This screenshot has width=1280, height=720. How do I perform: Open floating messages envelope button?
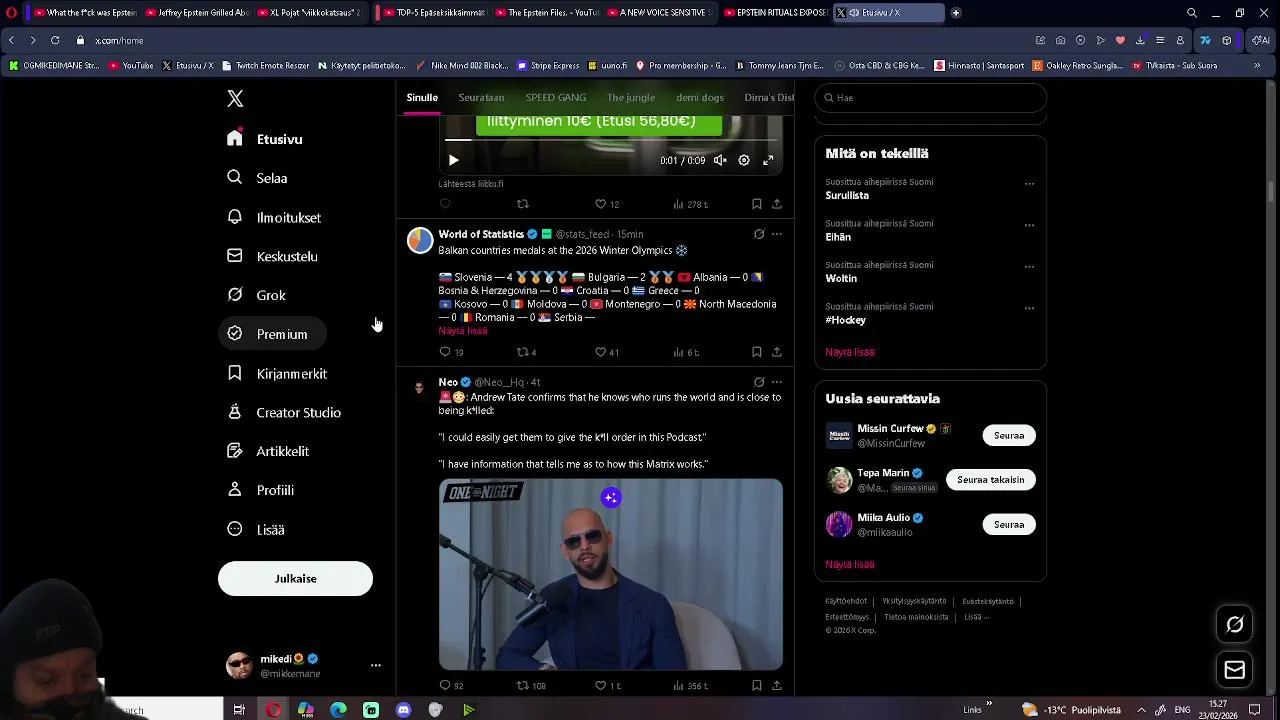(1235, 670)
